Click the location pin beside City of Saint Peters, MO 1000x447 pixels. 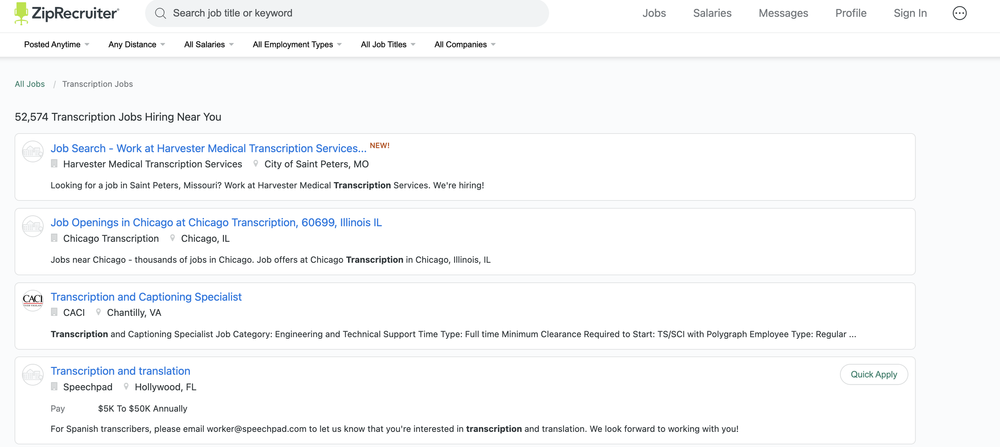tap(256, 164)
